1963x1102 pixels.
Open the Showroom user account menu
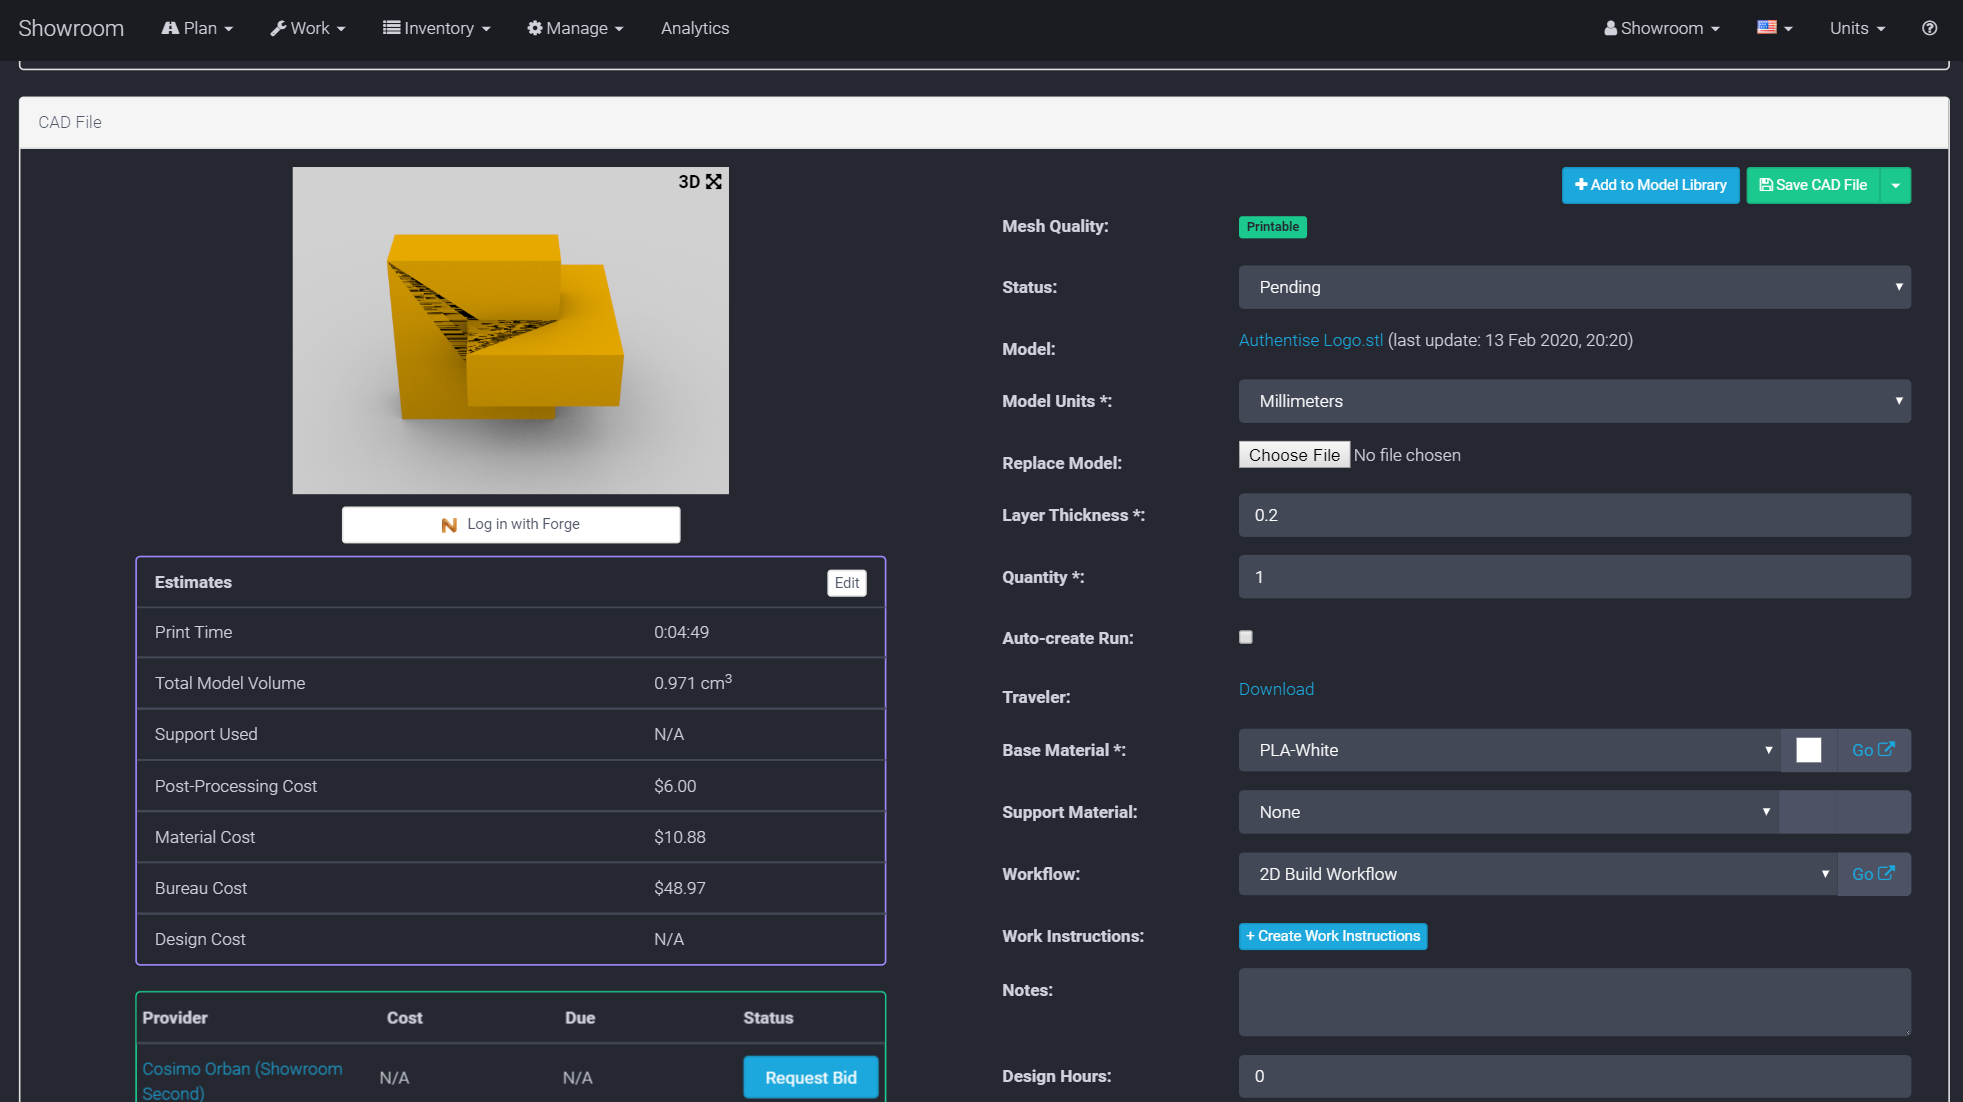pyautogui.click(x=1661, y=28)
